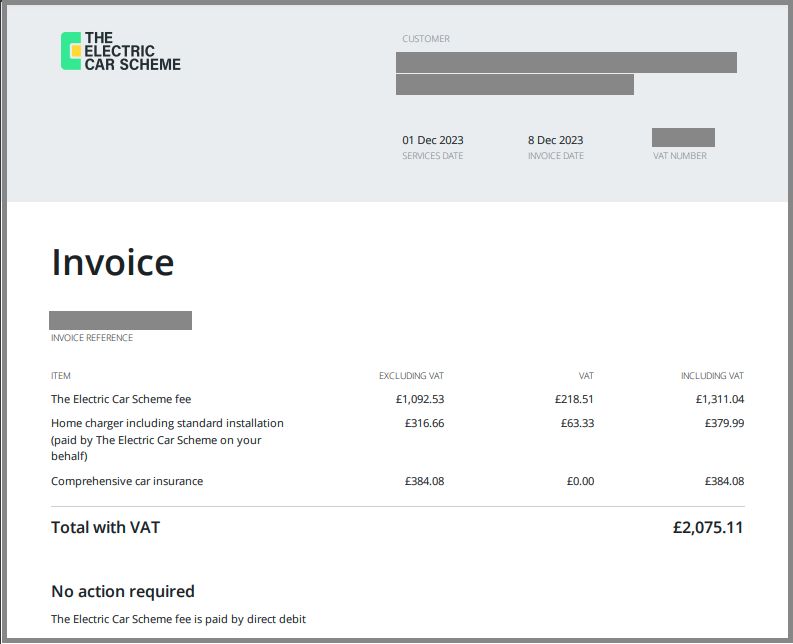Click the Total with VAT label

[106, 528]
